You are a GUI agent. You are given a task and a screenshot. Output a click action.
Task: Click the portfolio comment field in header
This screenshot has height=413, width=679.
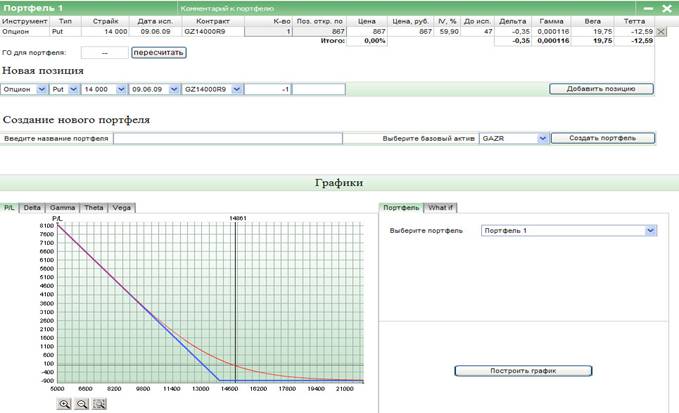point(406,8)
